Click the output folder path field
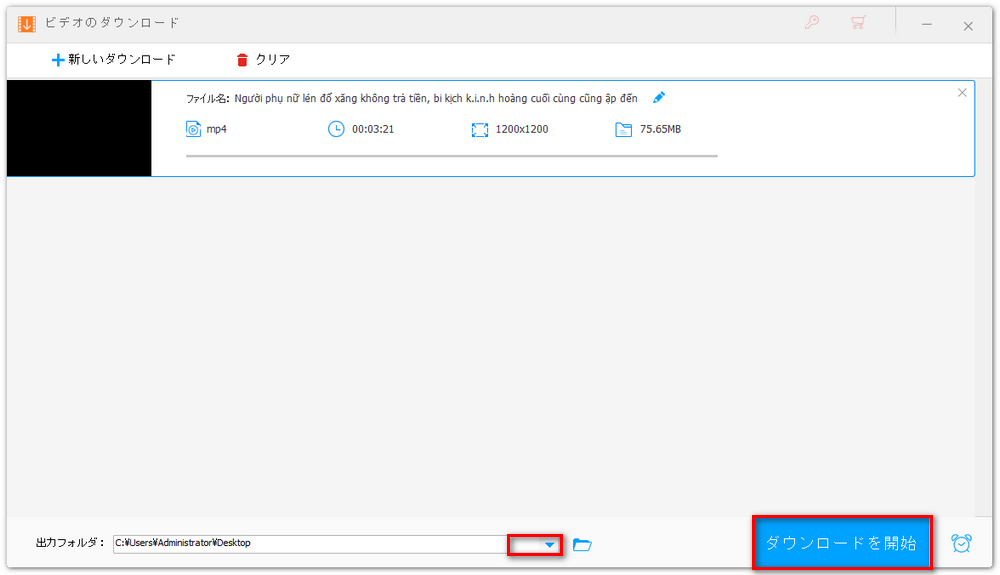The height and width of the screenshot is (575, 1000). point(310,543)
